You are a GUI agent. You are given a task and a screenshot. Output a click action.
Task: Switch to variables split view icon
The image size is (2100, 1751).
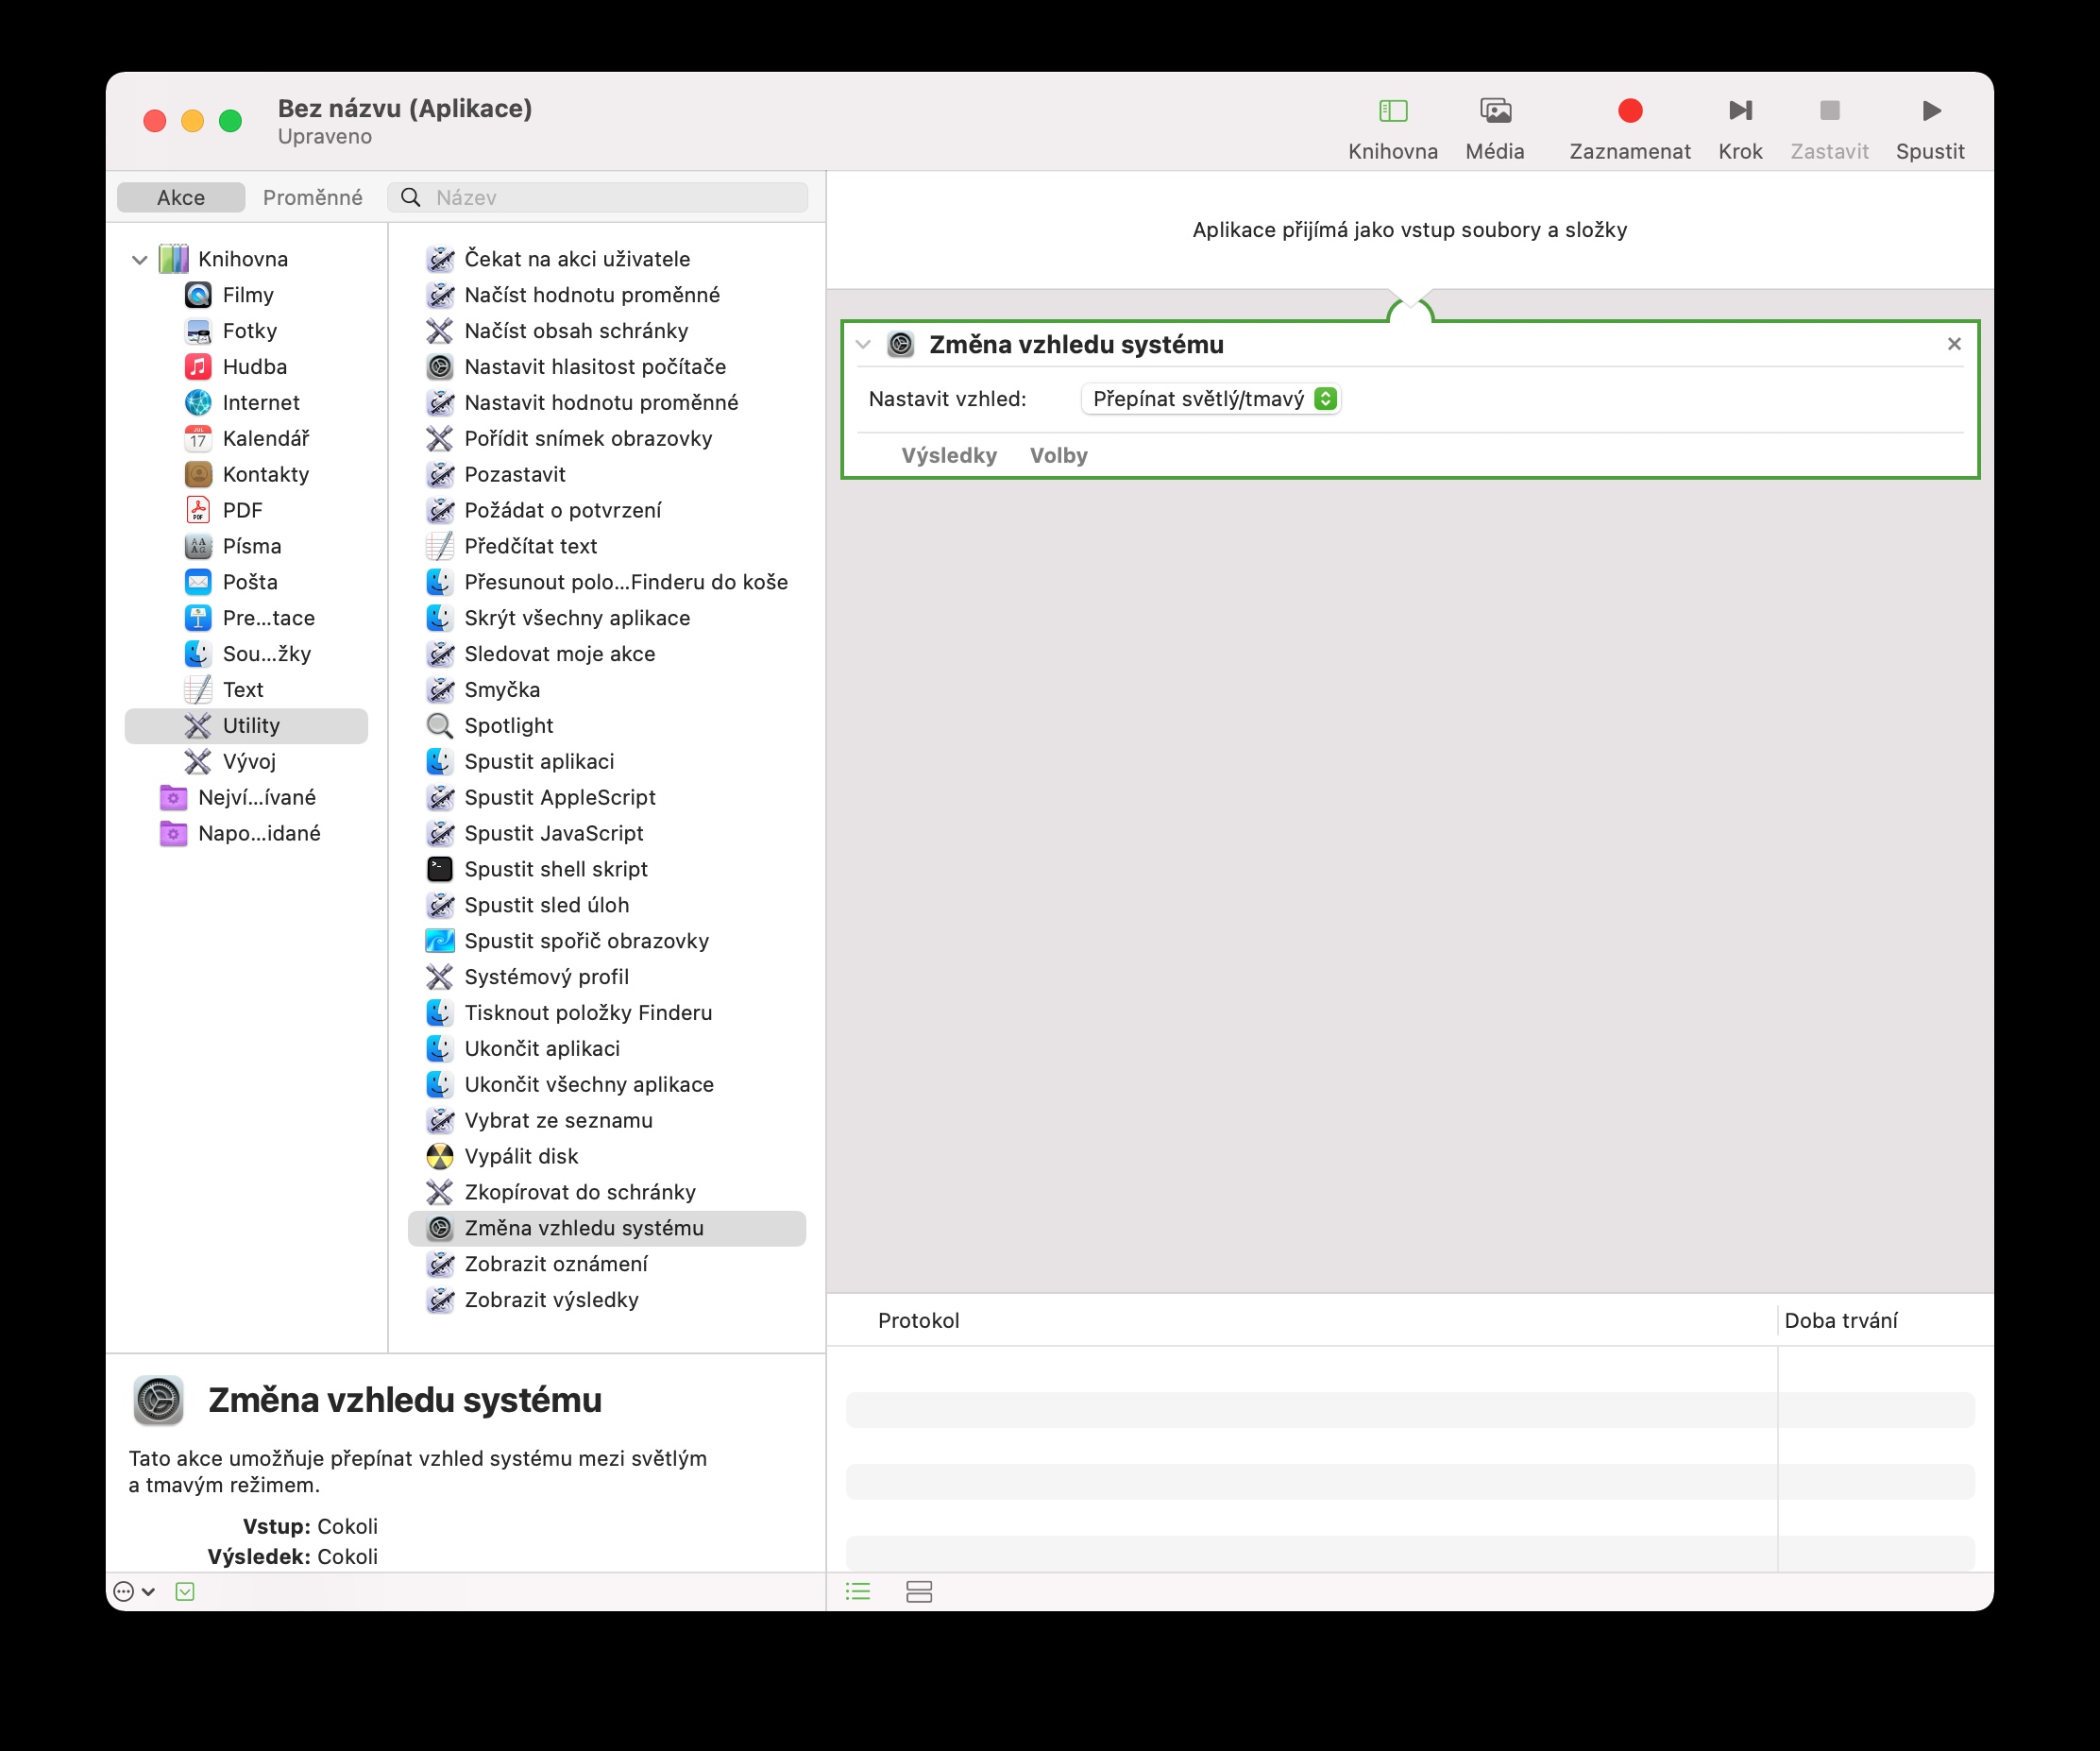click(918, 1591)
